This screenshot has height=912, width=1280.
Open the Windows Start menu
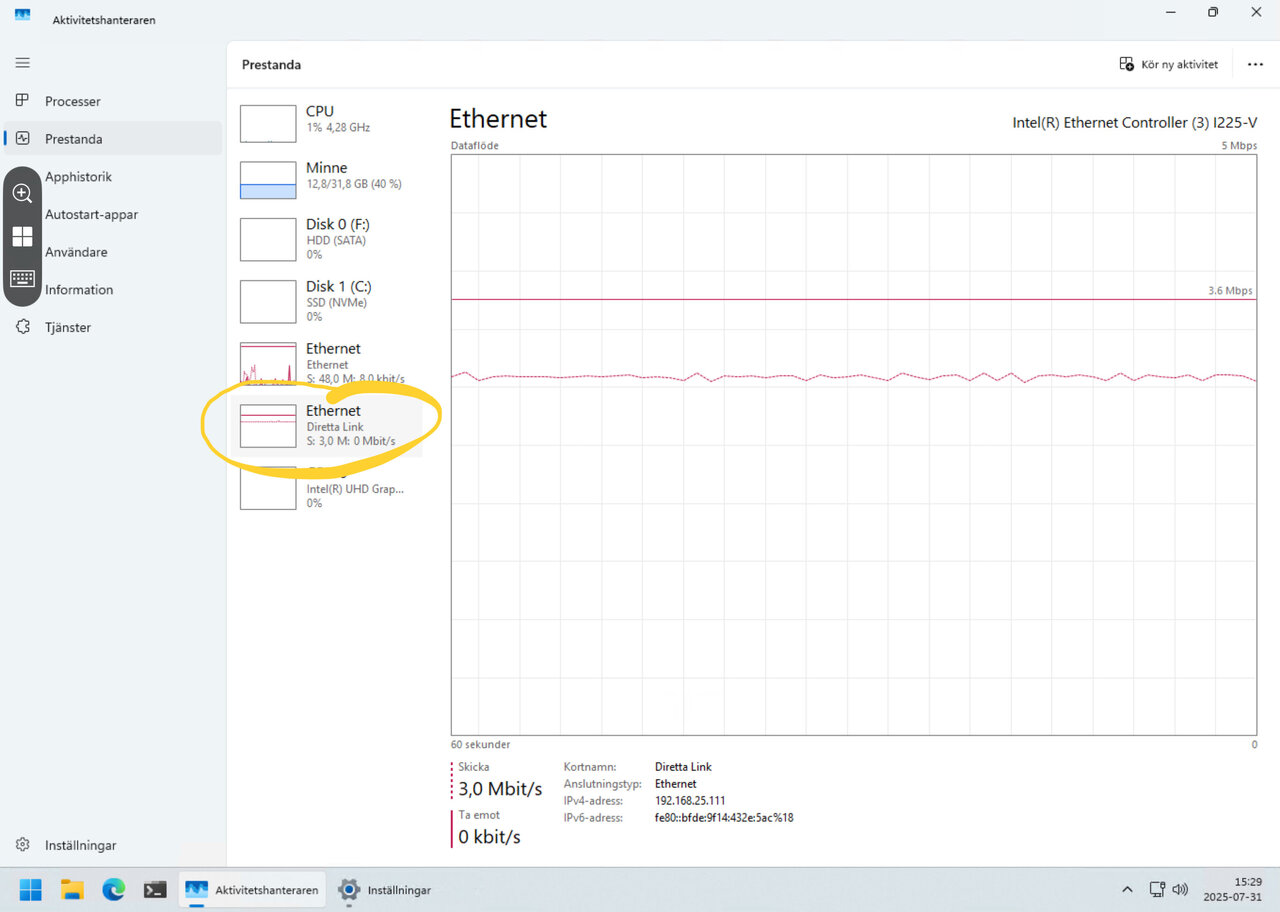point(31,889)
